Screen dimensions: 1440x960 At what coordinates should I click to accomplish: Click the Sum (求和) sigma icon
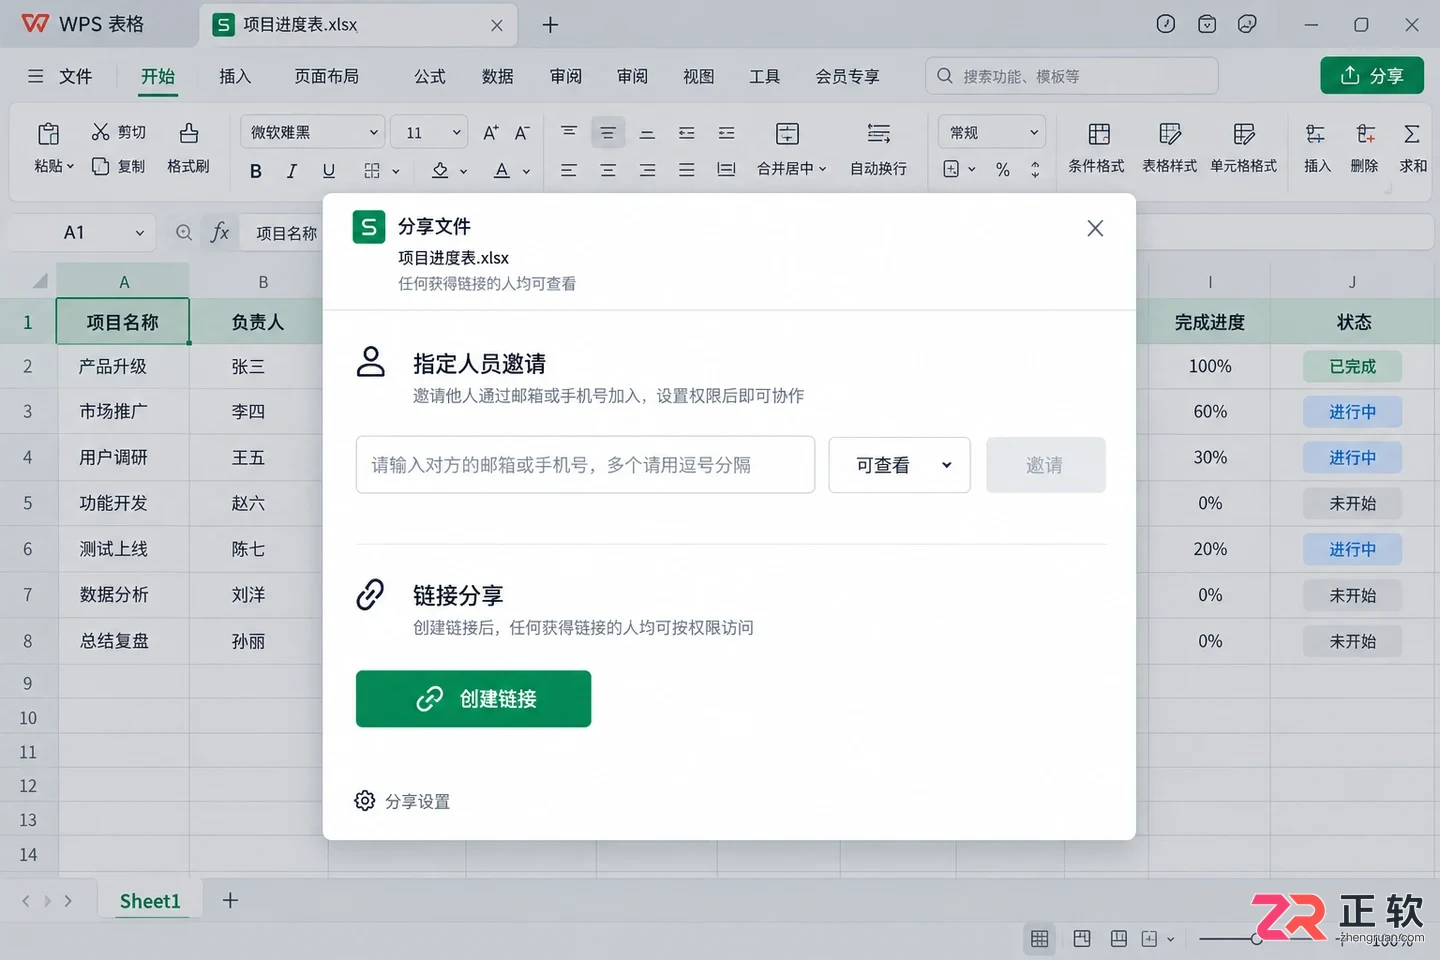pyautogui.click(x=1412, y=134)
